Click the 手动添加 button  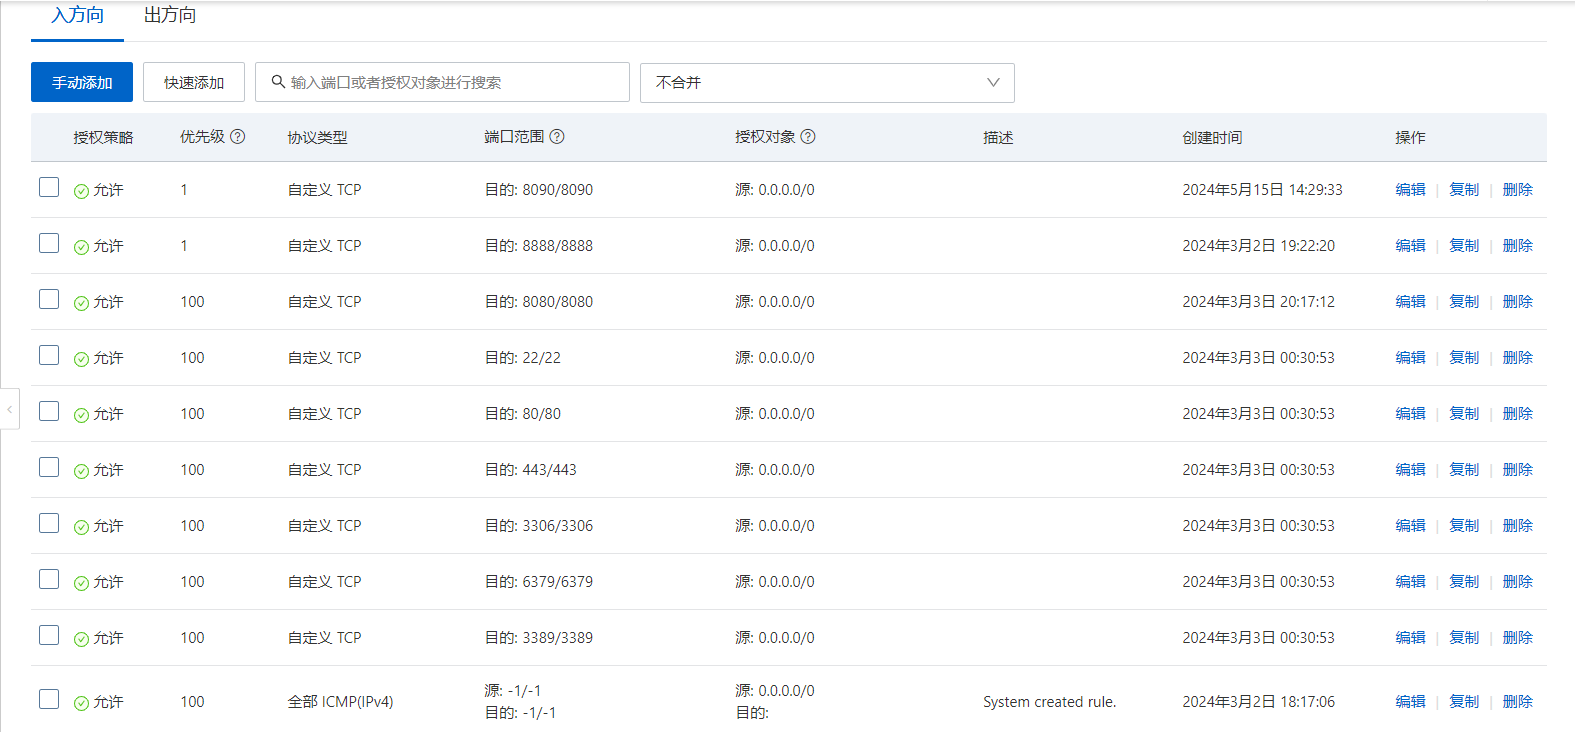pyautogui.click(x=82, y=83)
